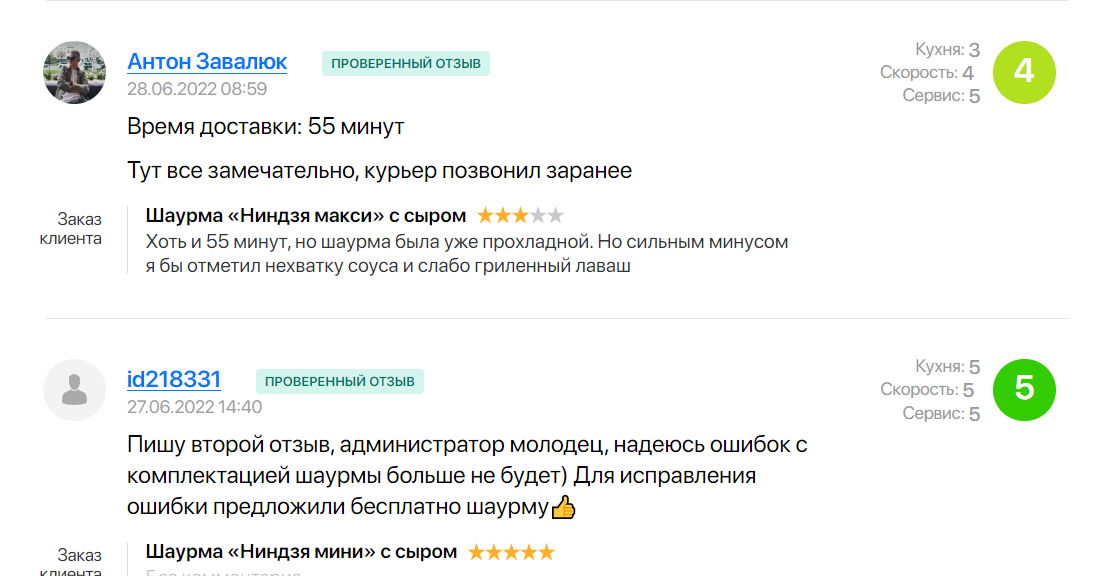Open Антон Завалюк's profile link

pos(207,61)
